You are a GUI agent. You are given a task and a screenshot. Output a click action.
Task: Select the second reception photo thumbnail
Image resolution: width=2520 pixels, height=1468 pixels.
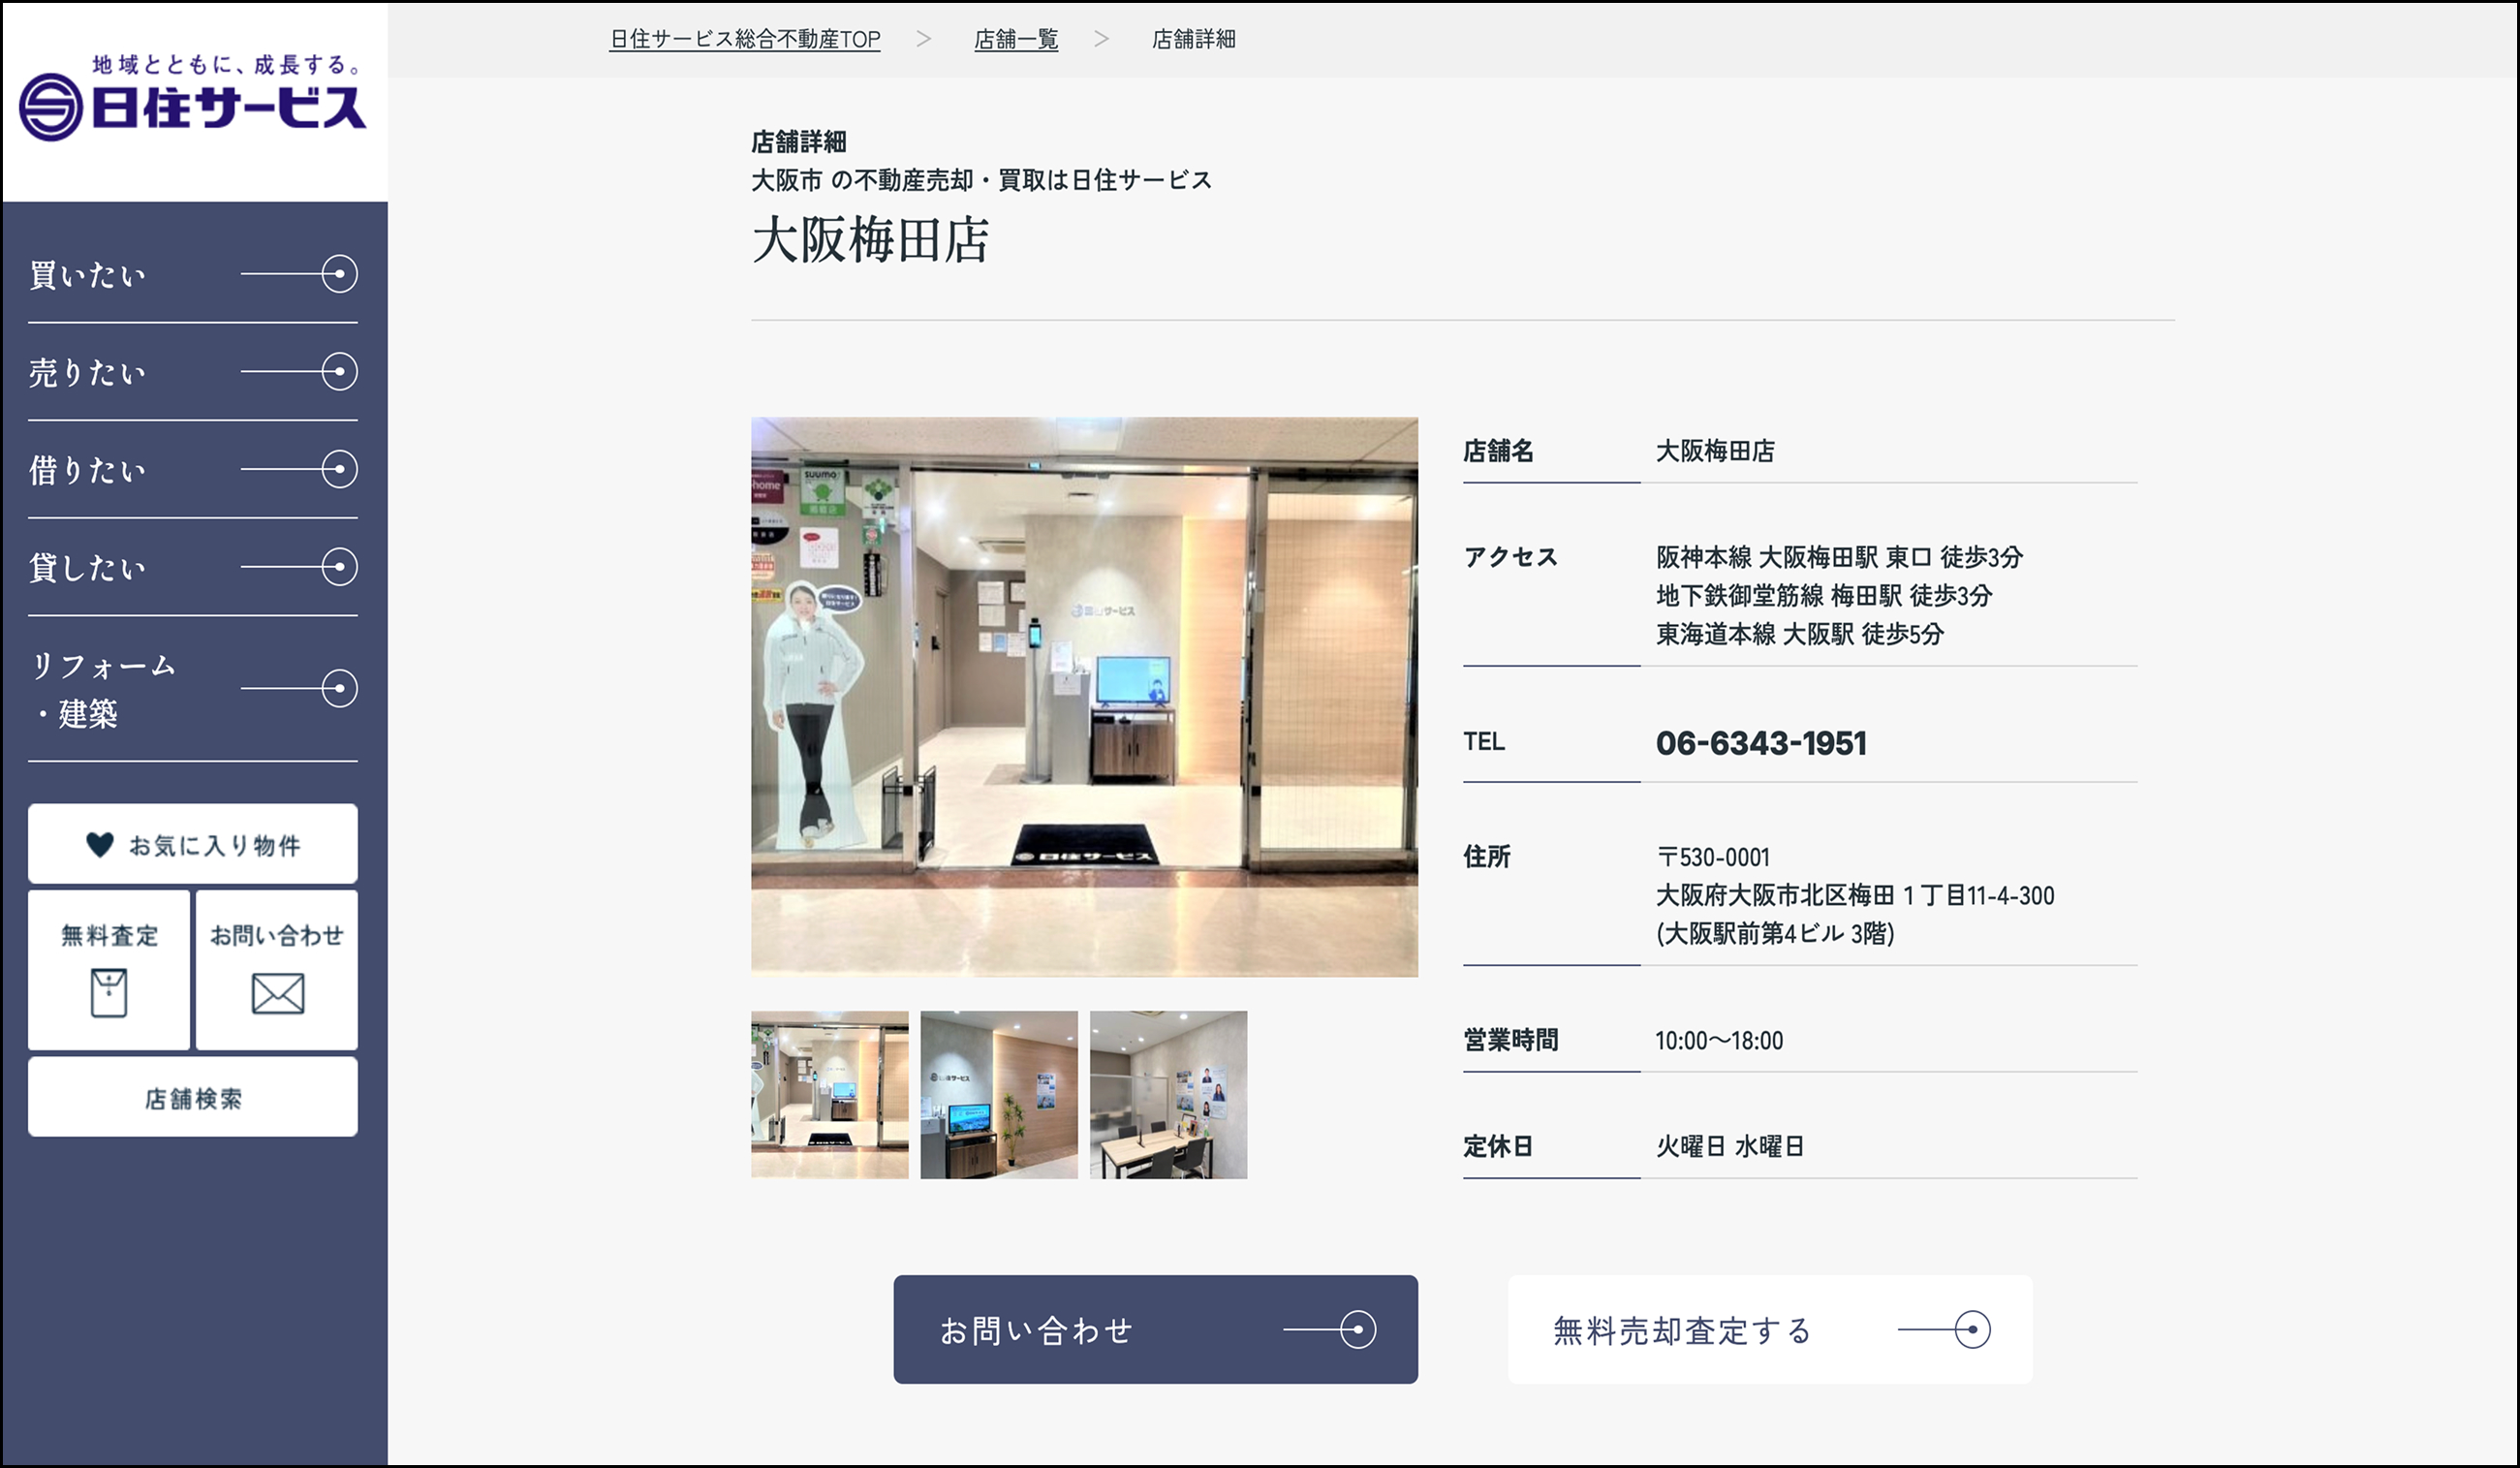998,1094
